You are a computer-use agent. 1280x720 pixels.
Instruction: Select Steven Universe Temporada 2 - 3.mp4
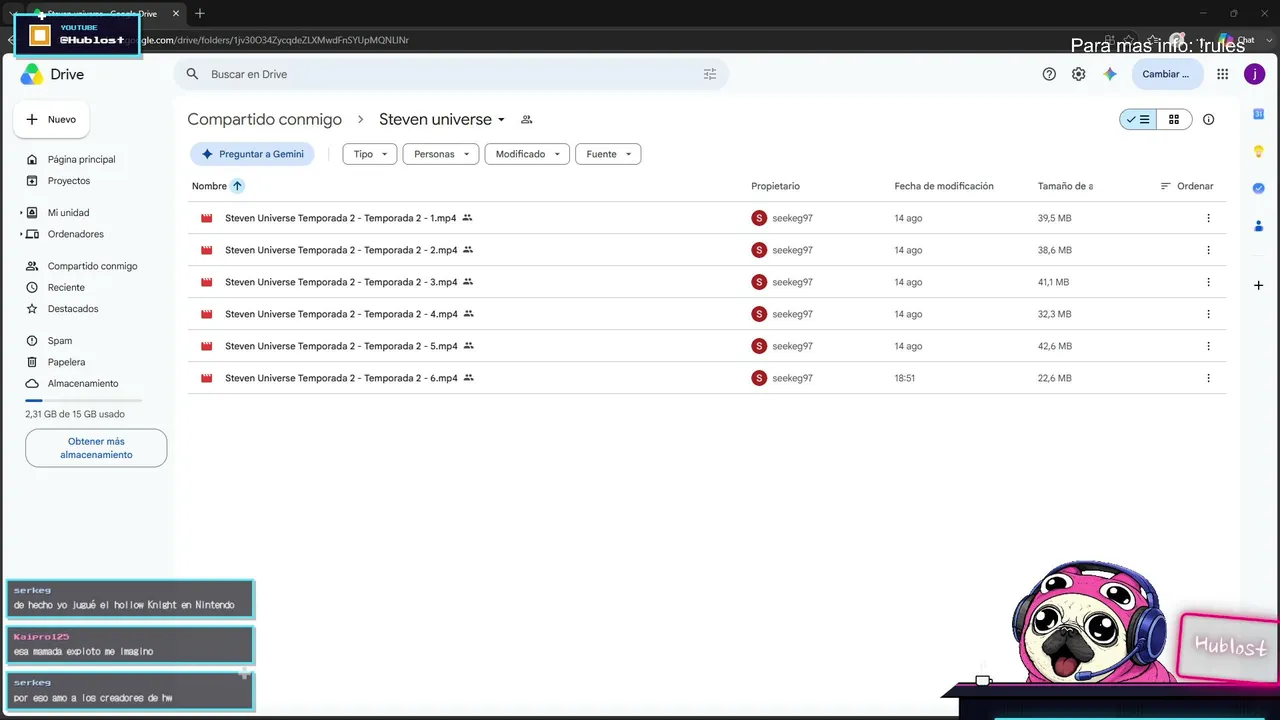point(706,282)
